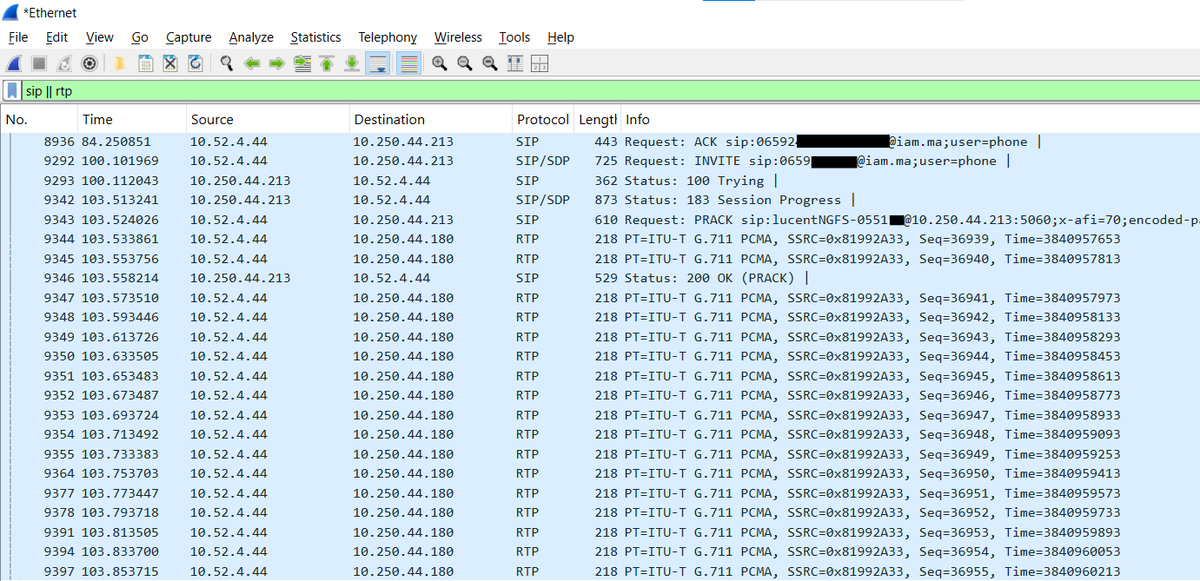The width and height of the screenshot is (1200, 581).
Task: Toggle auto-scroll during live capture
Action: [378, 63]
